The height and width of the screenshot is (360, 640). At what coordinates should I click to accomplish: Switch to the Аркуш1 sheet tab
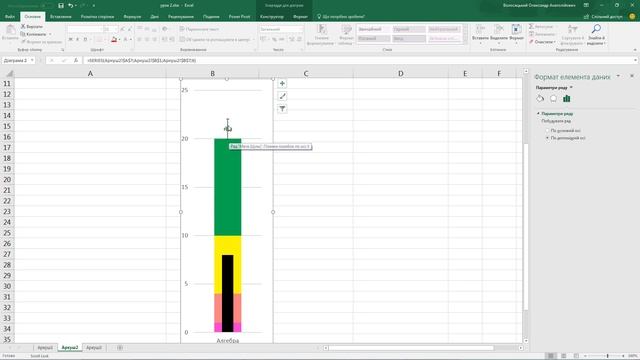(45, 348)
